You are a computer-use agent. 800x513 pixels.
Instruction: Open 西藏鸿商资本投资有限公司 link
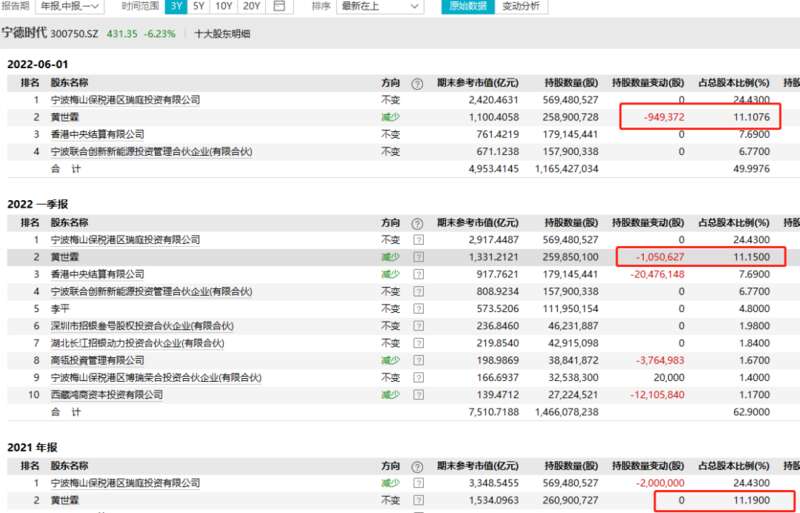click(x=107, y=396)
